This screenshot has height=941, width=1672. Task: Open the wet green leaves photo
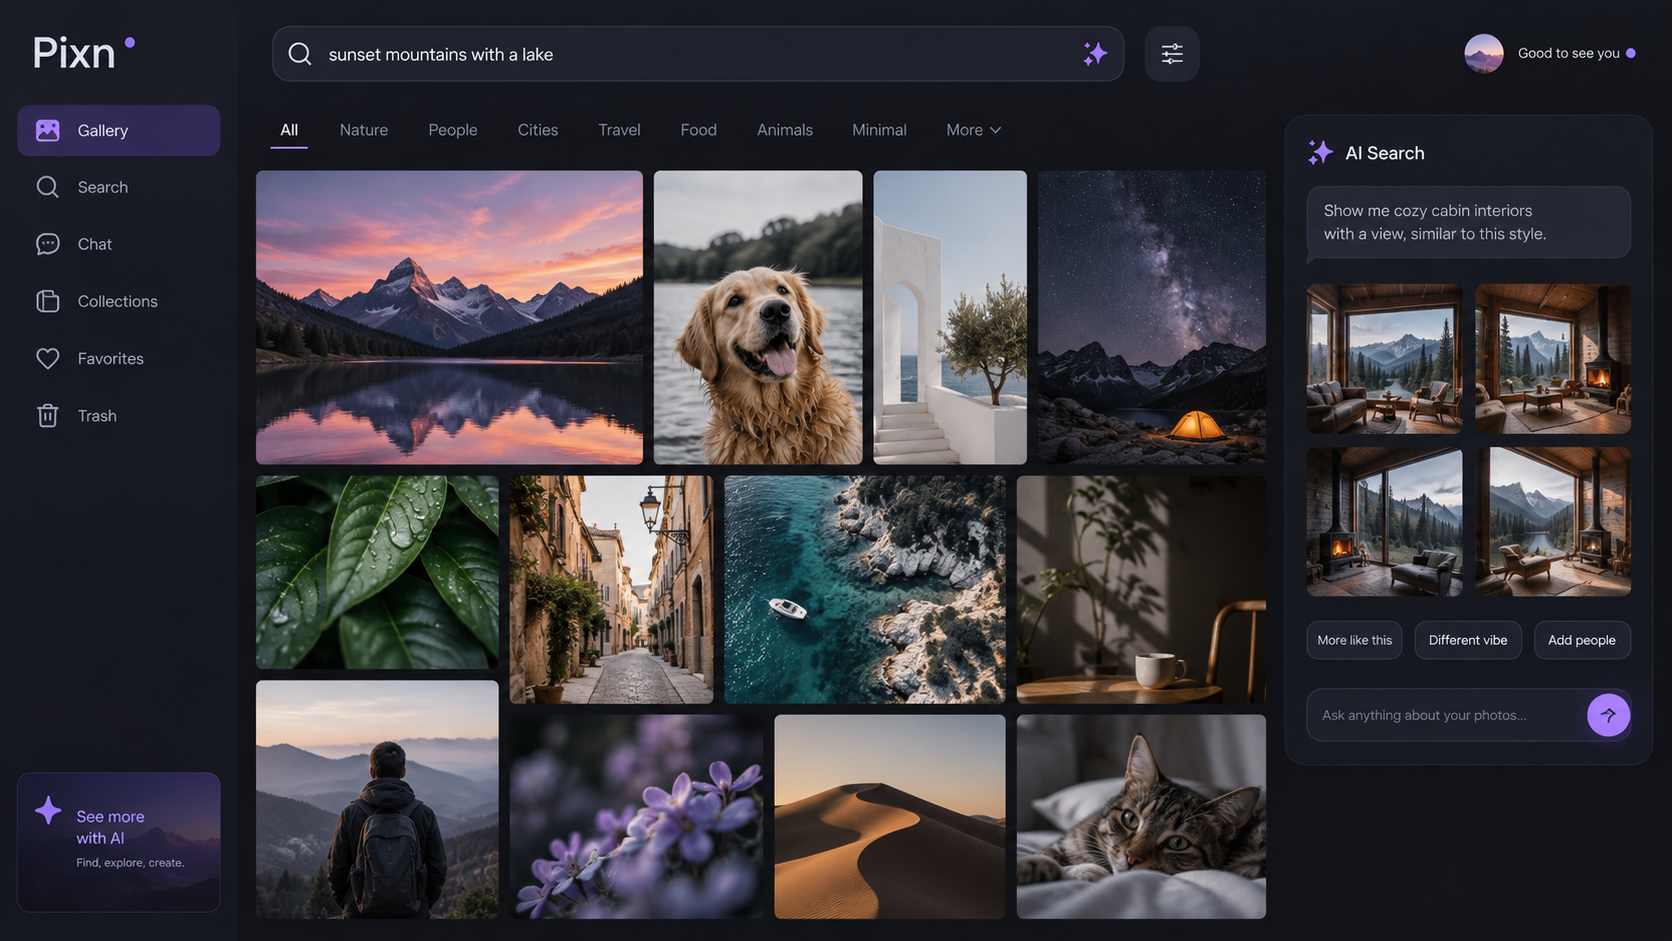[377, 572]
